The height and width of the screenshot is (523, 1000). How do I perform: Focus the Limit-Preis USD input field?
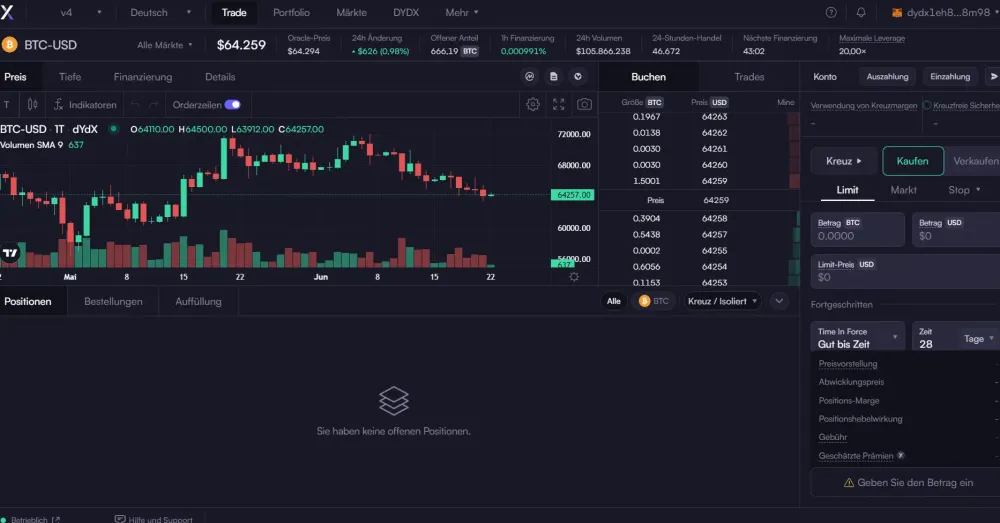906,271
